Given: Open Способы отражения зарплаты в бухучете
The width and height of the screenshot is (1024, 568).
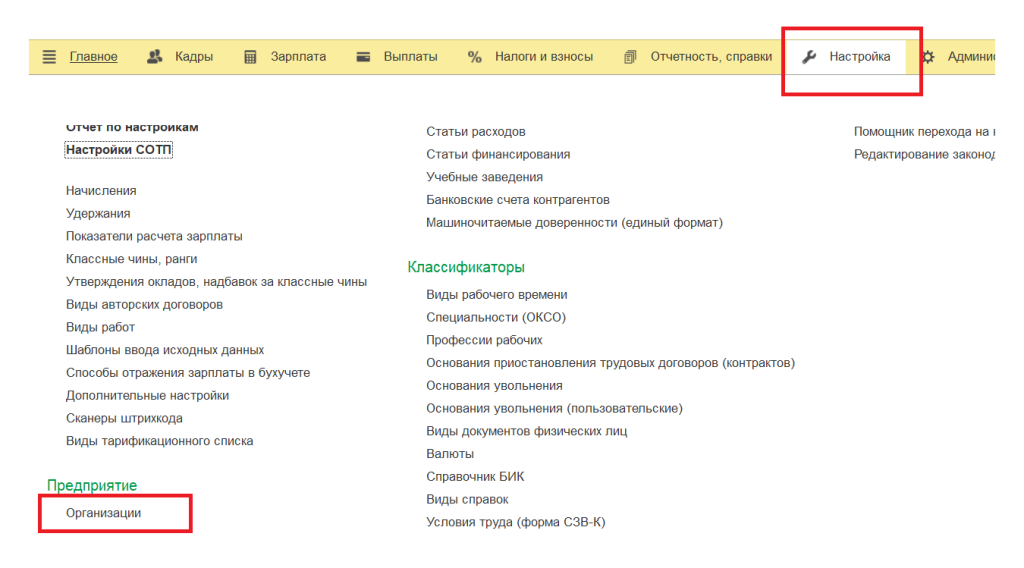Looking at the screenshot, I should click(x=188, y=373).
